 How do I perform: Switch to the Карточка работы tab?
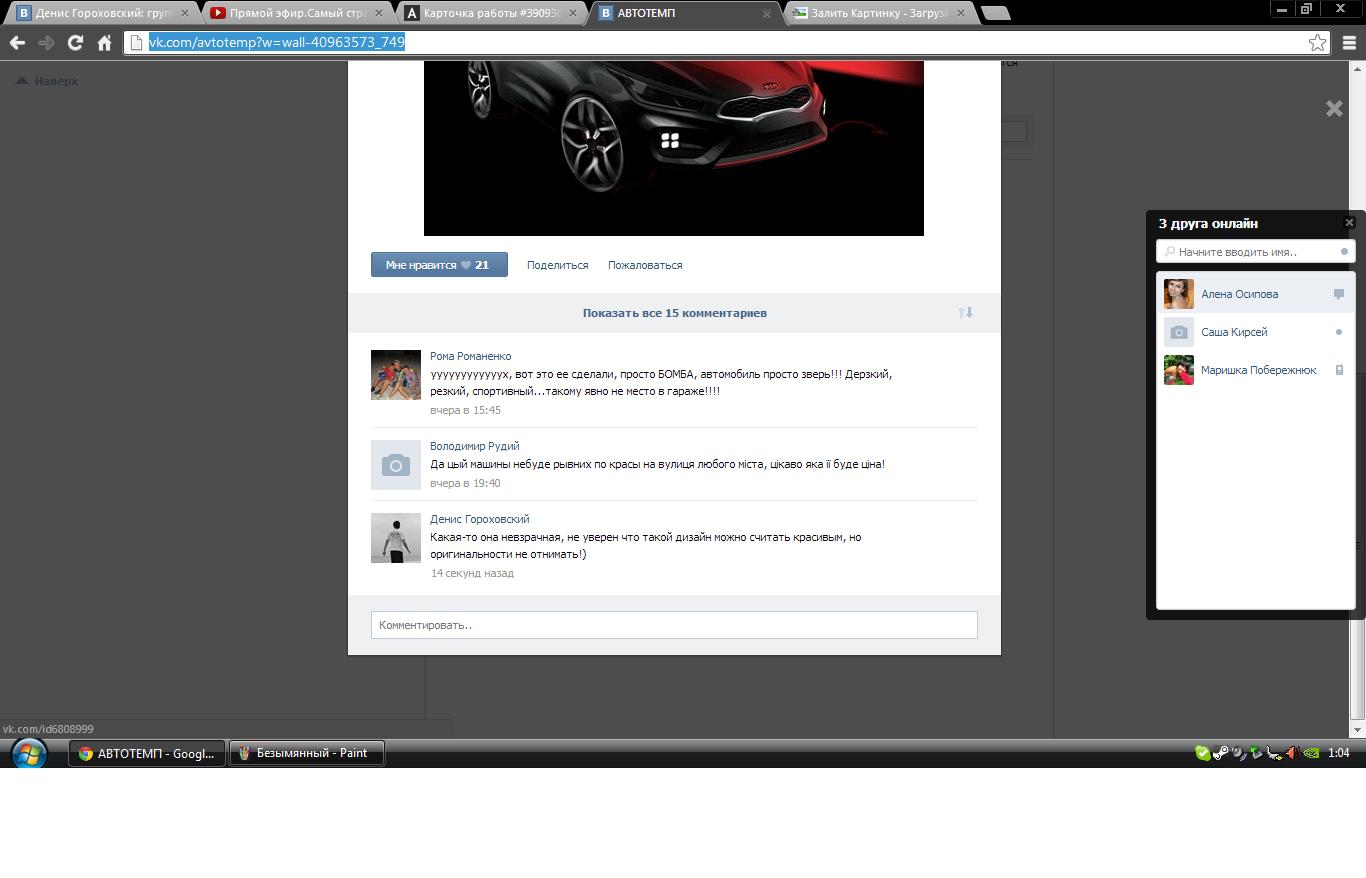click(x=490, y=13)
